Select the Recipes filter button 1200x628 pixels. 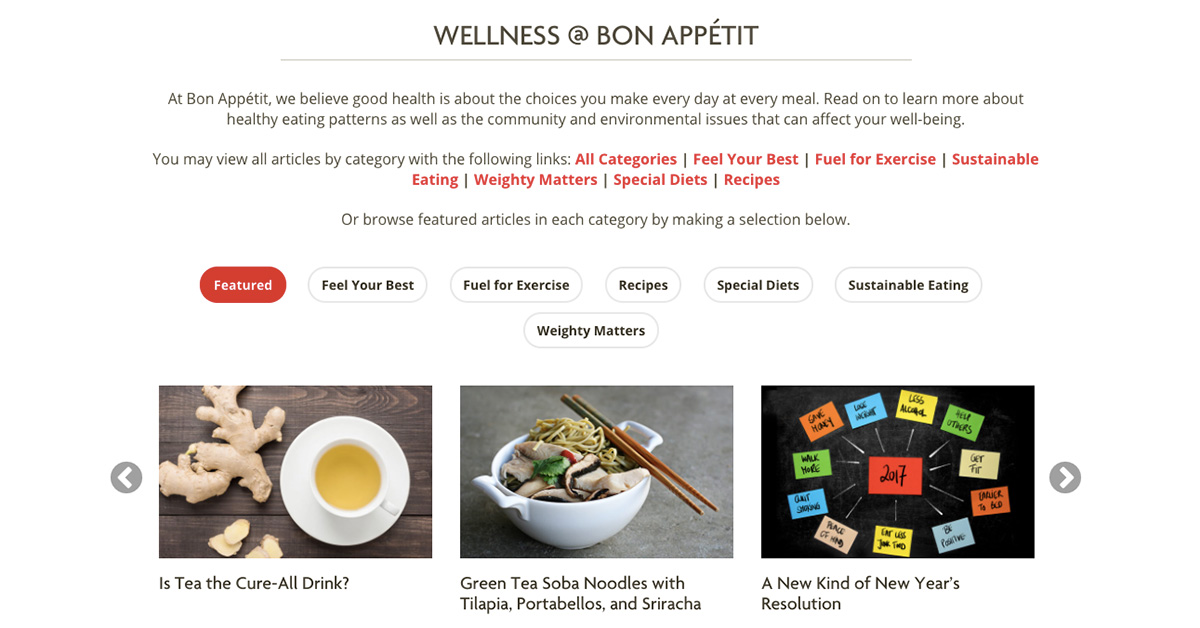click(643, 285)
